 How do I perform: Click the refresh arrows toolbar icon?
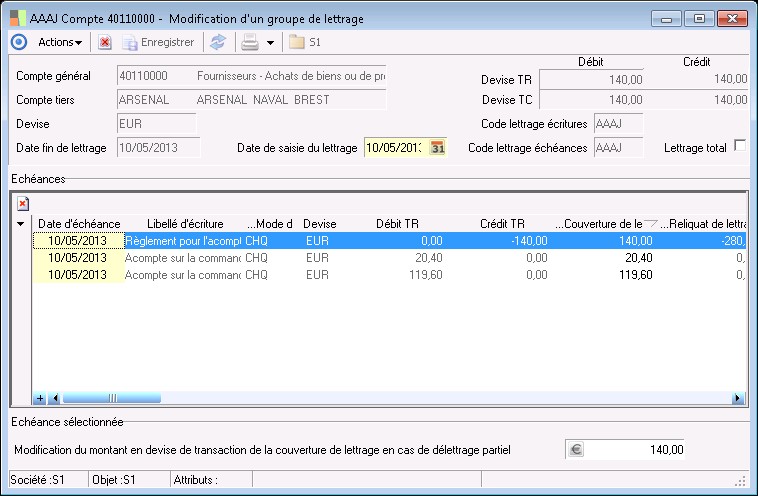coord(218,42)
